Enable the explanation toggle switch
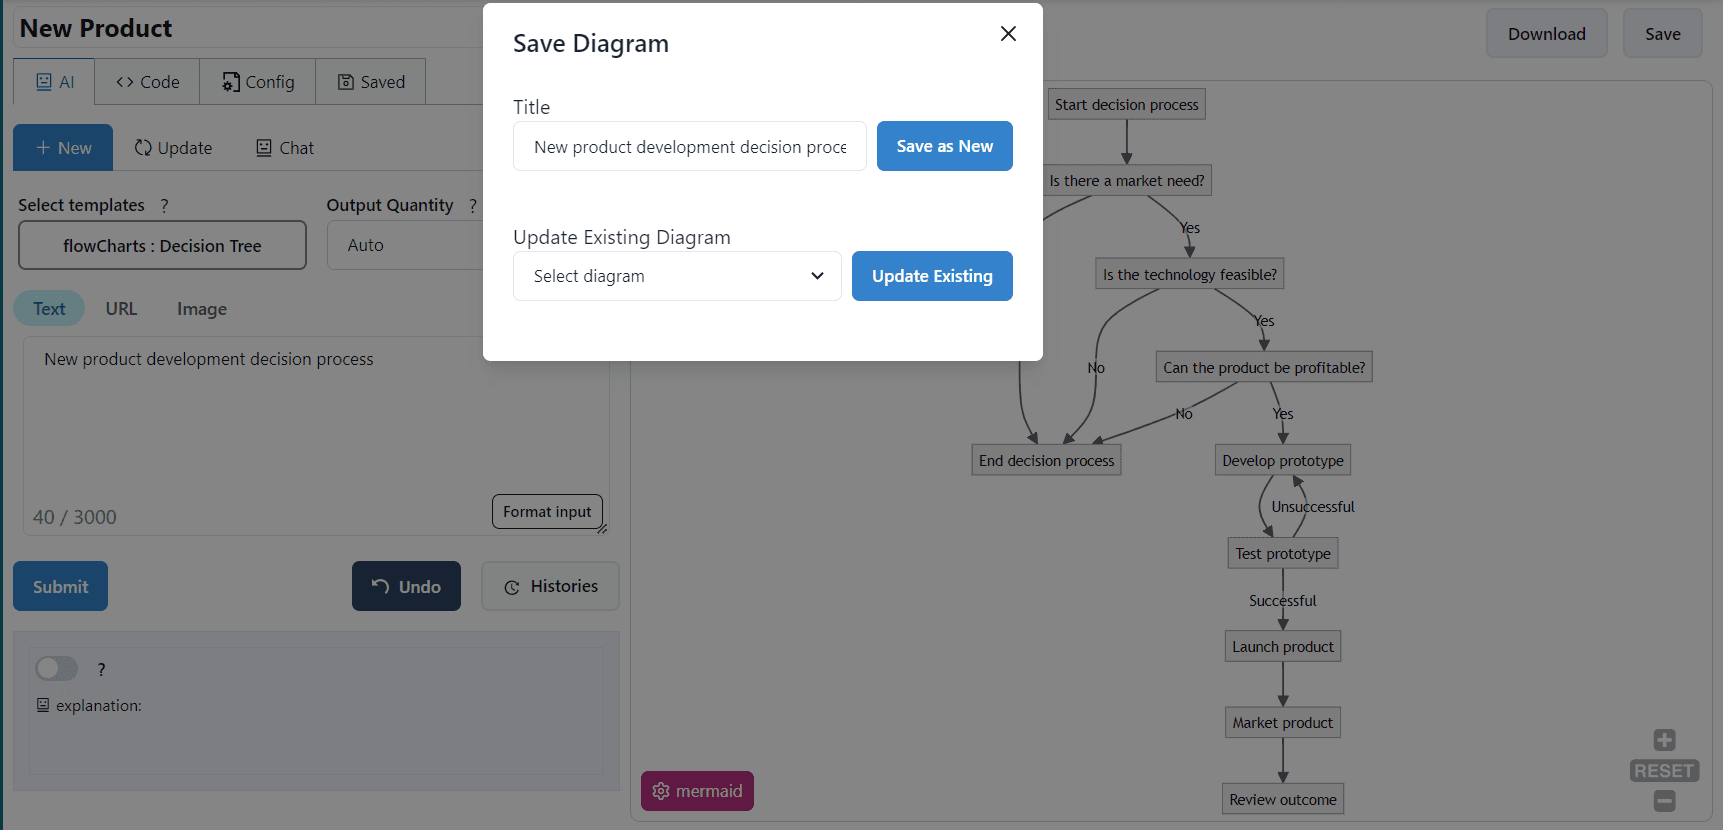Image resolution: width=1723 pixels, height=830 pixels. 56,668
